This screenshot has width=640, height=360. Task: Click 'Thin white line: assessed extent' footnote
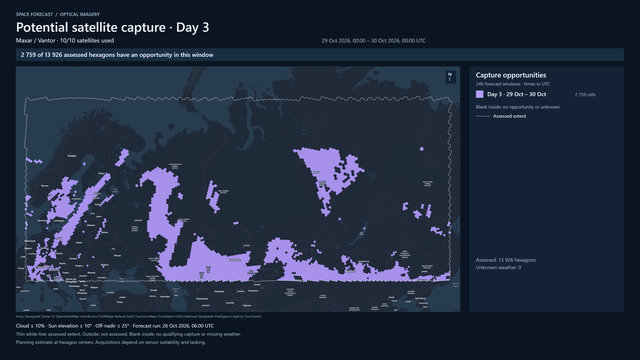click(x=128, y=334)
